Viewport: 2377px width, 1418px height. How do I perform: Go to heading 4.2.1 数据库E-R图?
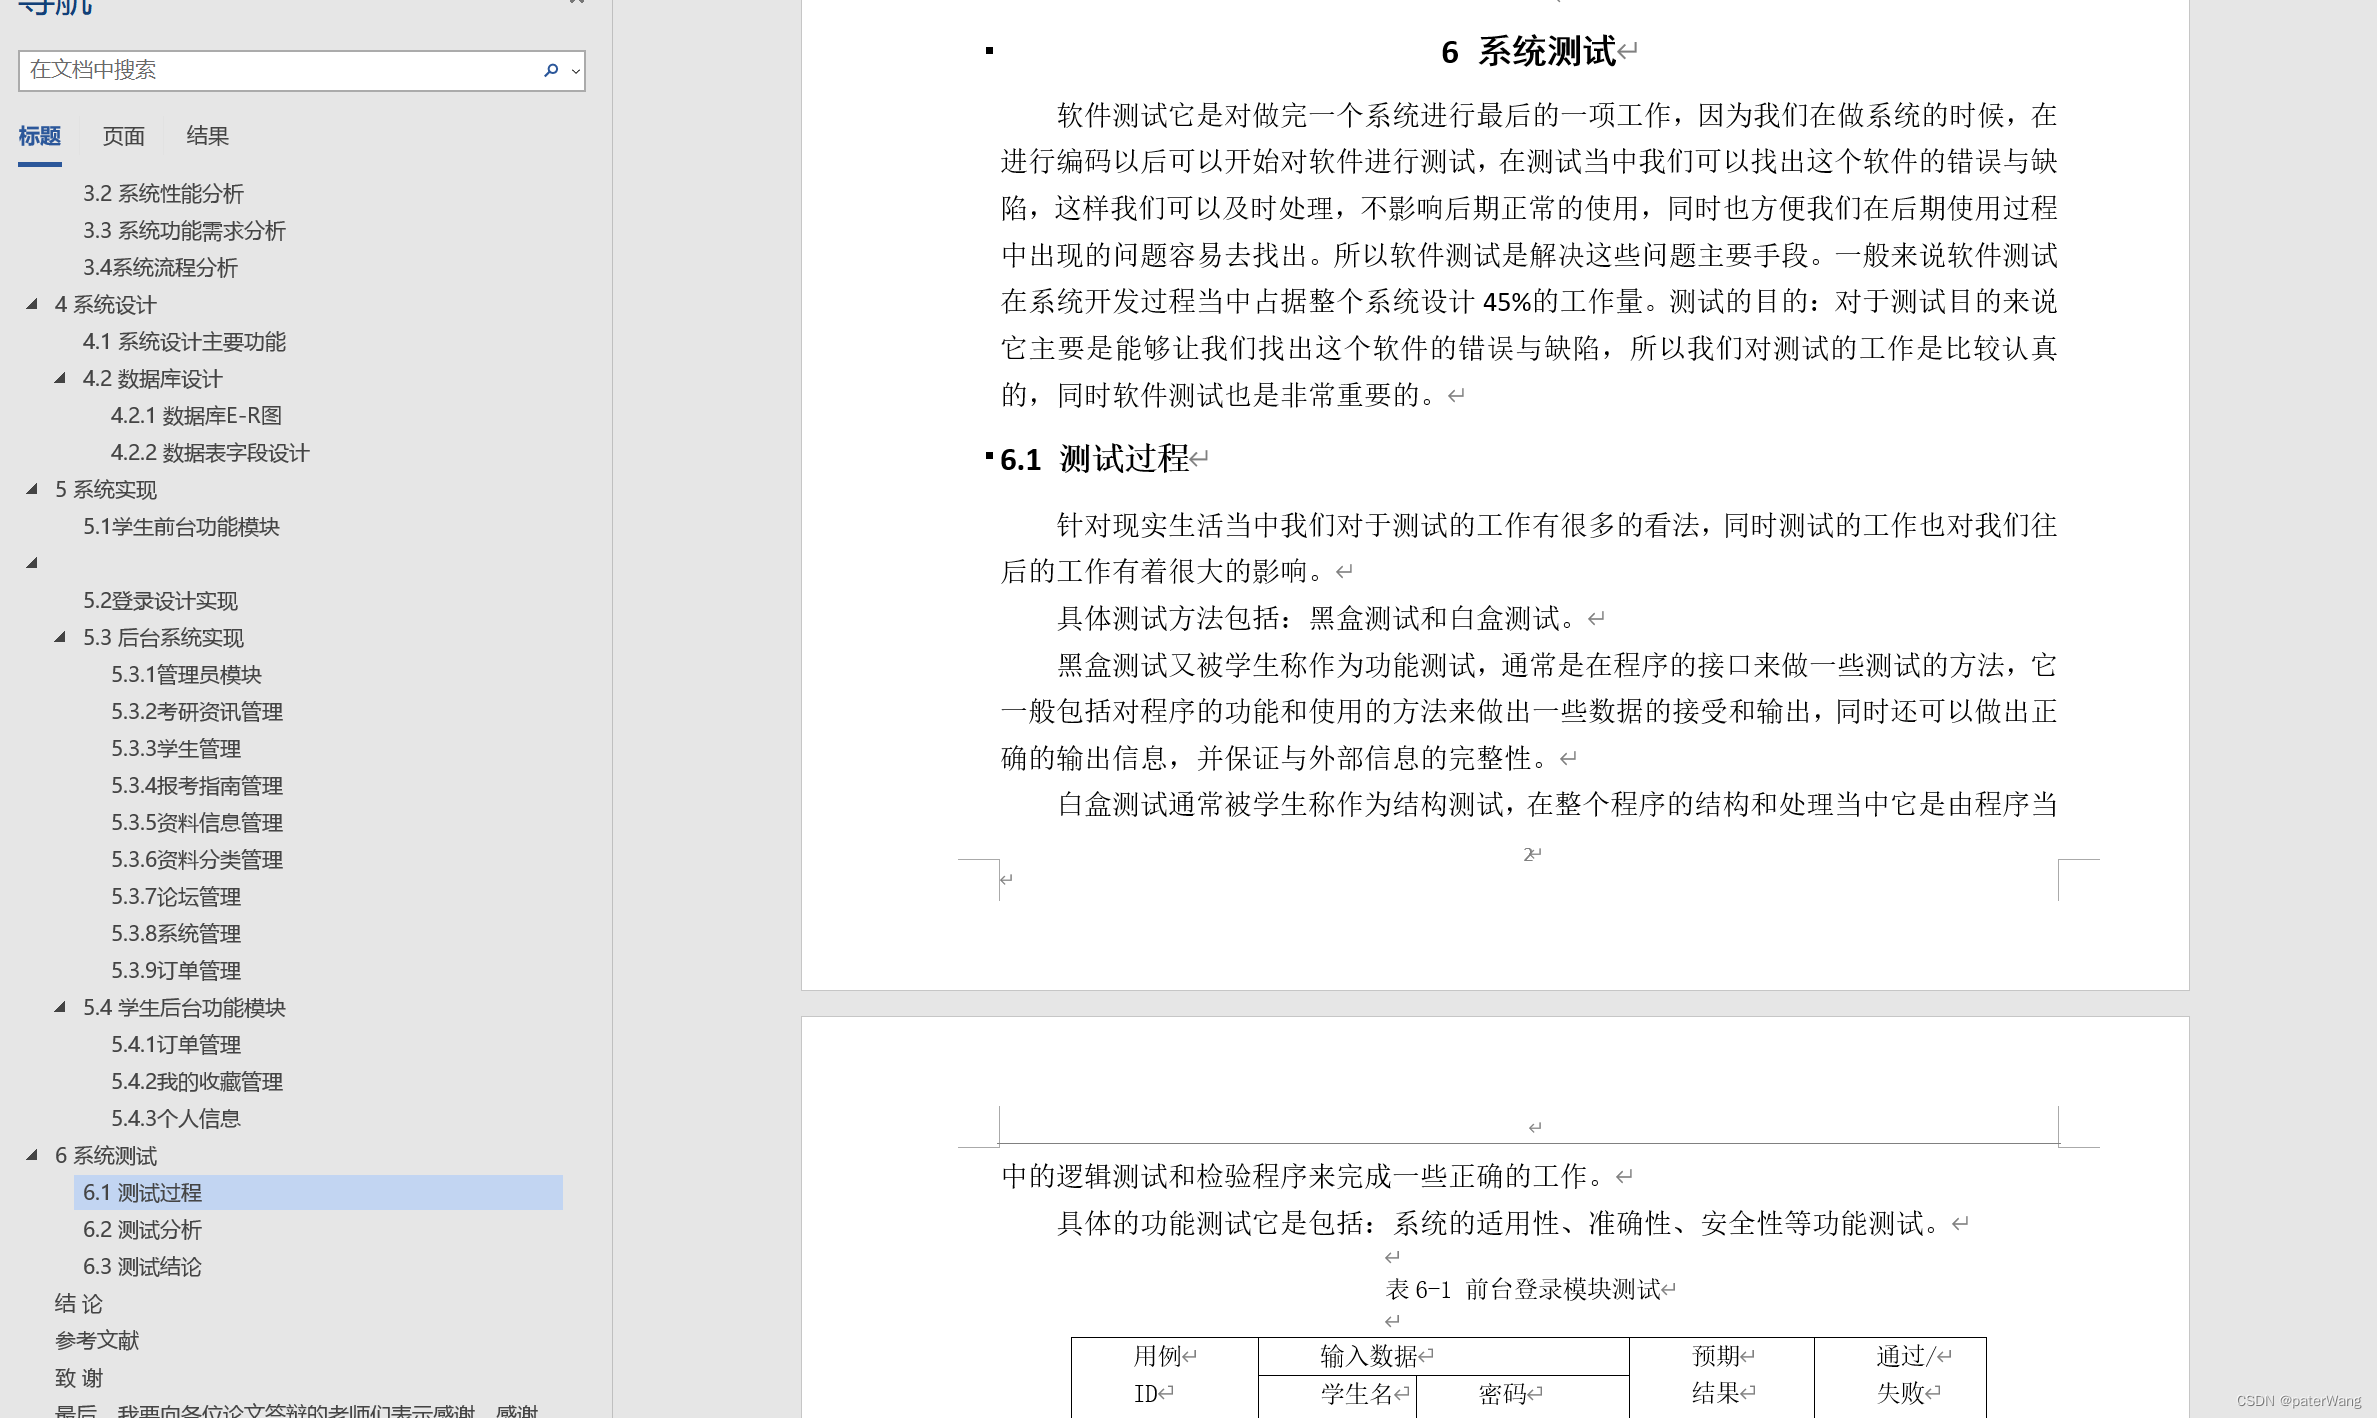pos(196,415)
